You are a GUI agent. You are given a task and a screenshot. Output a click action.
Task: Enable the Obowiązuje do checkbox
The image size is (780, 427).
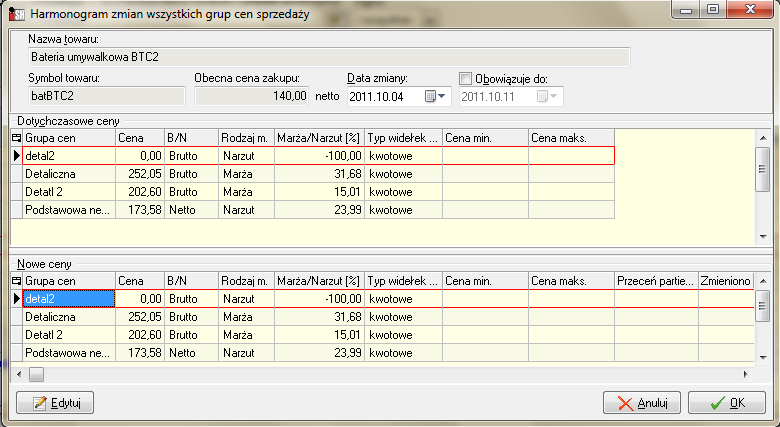(x=466, y=79)
